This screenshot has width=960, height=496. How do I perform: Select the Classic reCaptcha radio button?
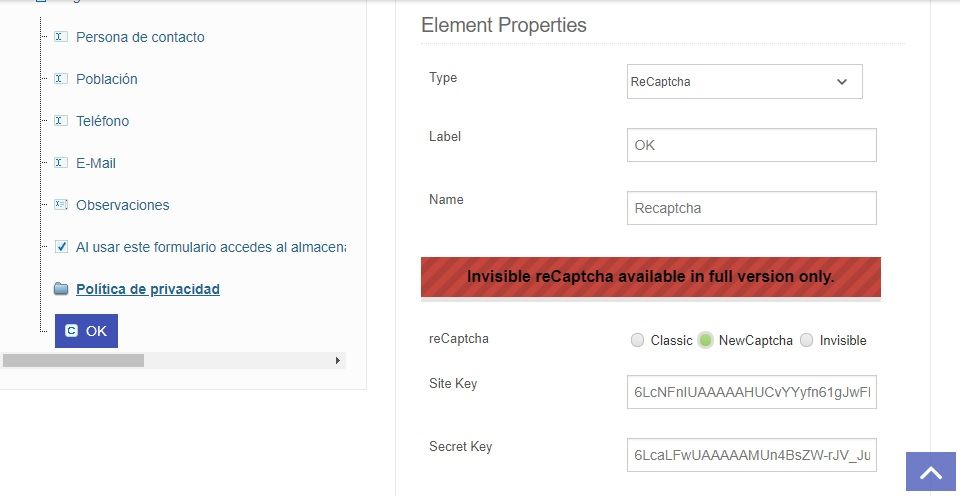pyautogui.click(x=637, y=340)
